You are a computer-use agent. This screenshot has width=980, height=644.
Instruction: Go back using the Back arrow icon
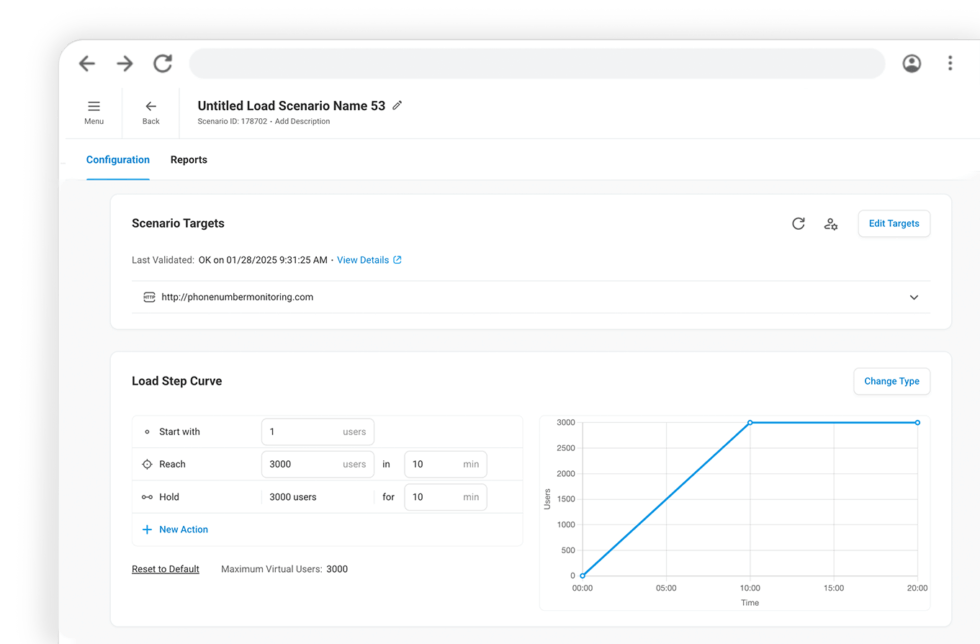[150, 105]
